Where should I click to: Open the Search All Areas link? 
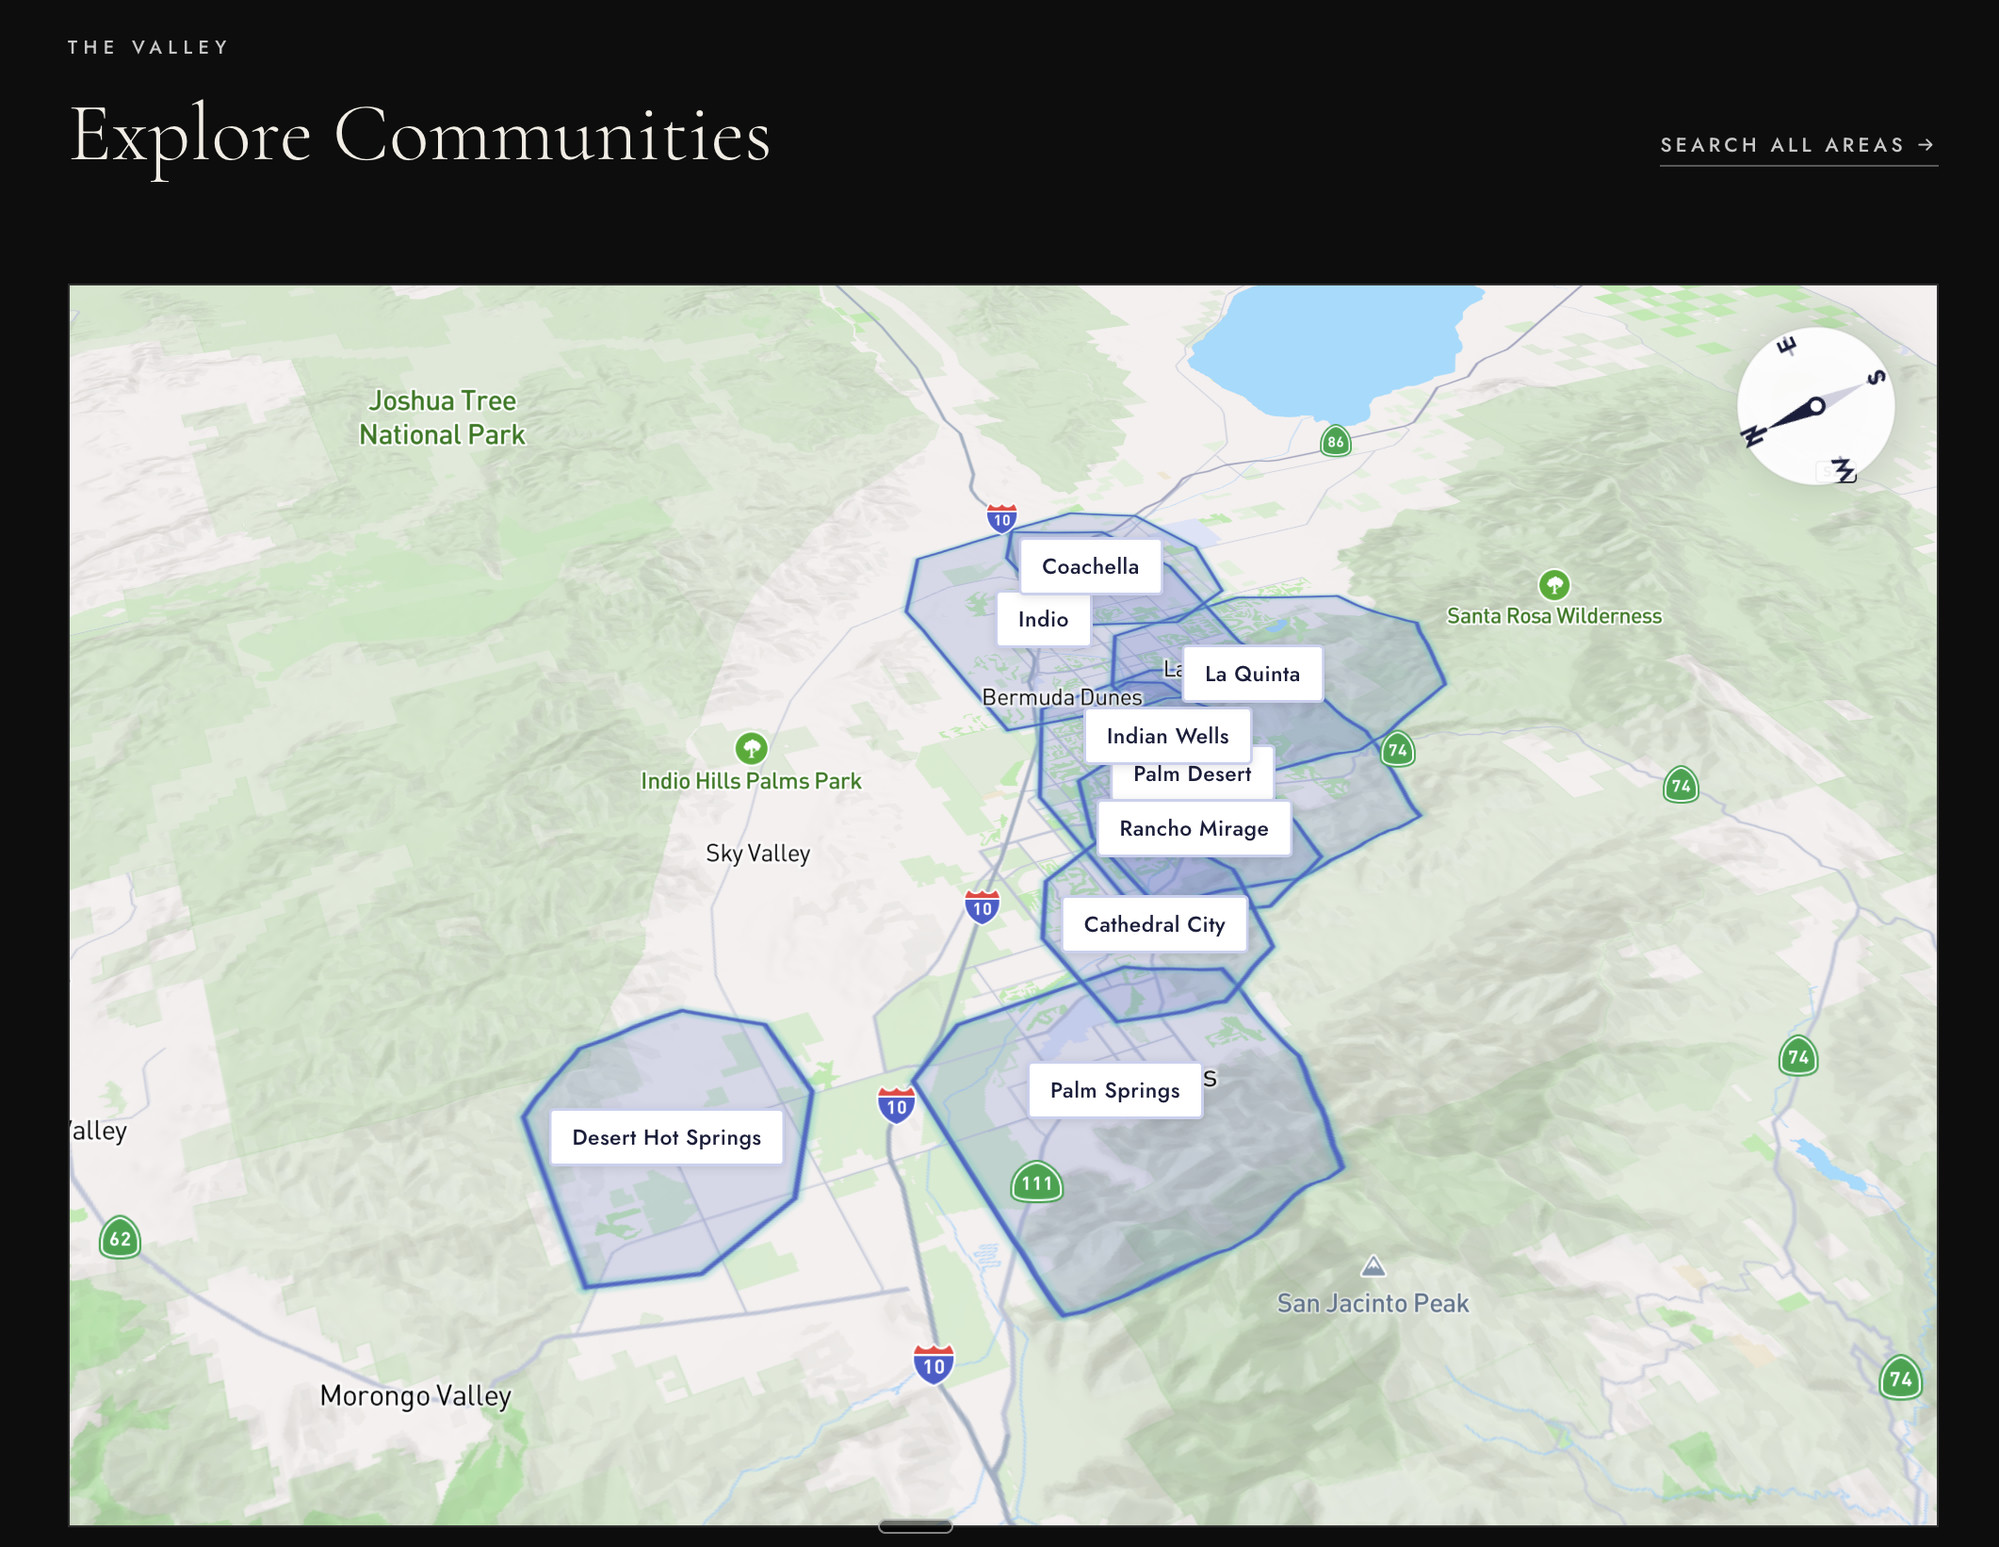[1798, 145]
